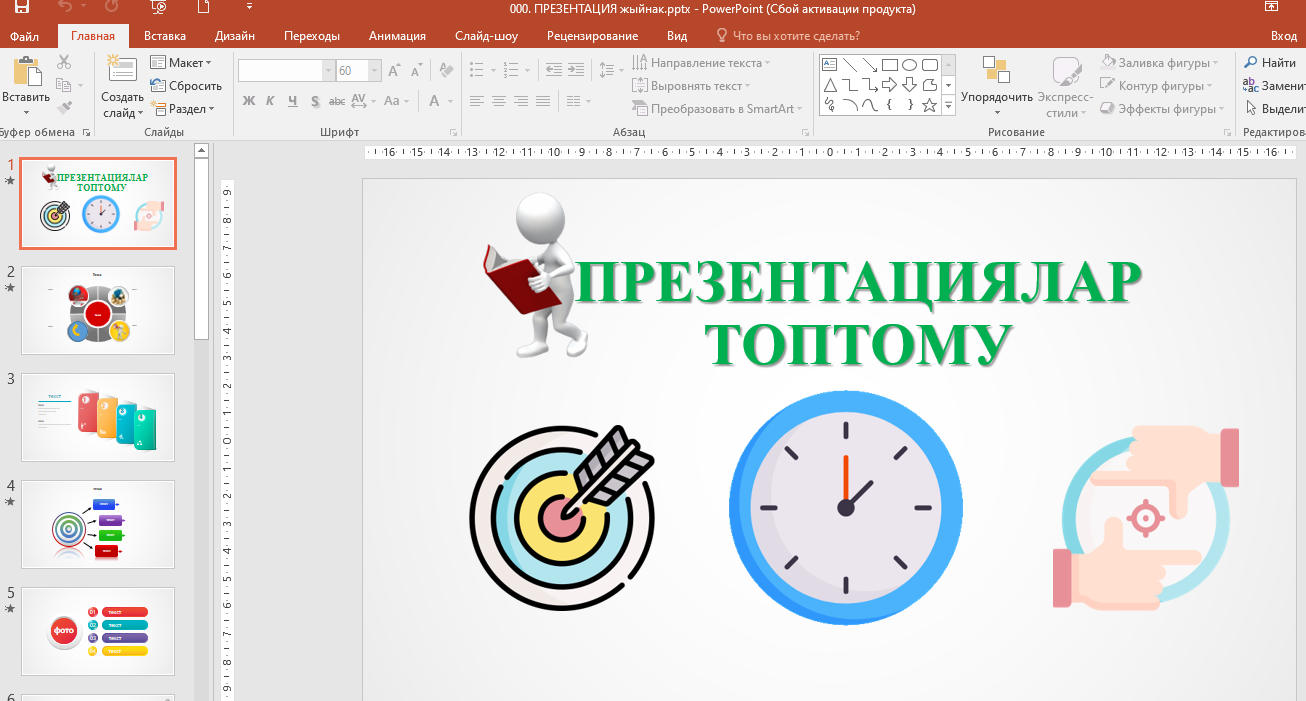Click target with arrow image on slide
The width and height of the screenshot is (1306, 701).
562,517
